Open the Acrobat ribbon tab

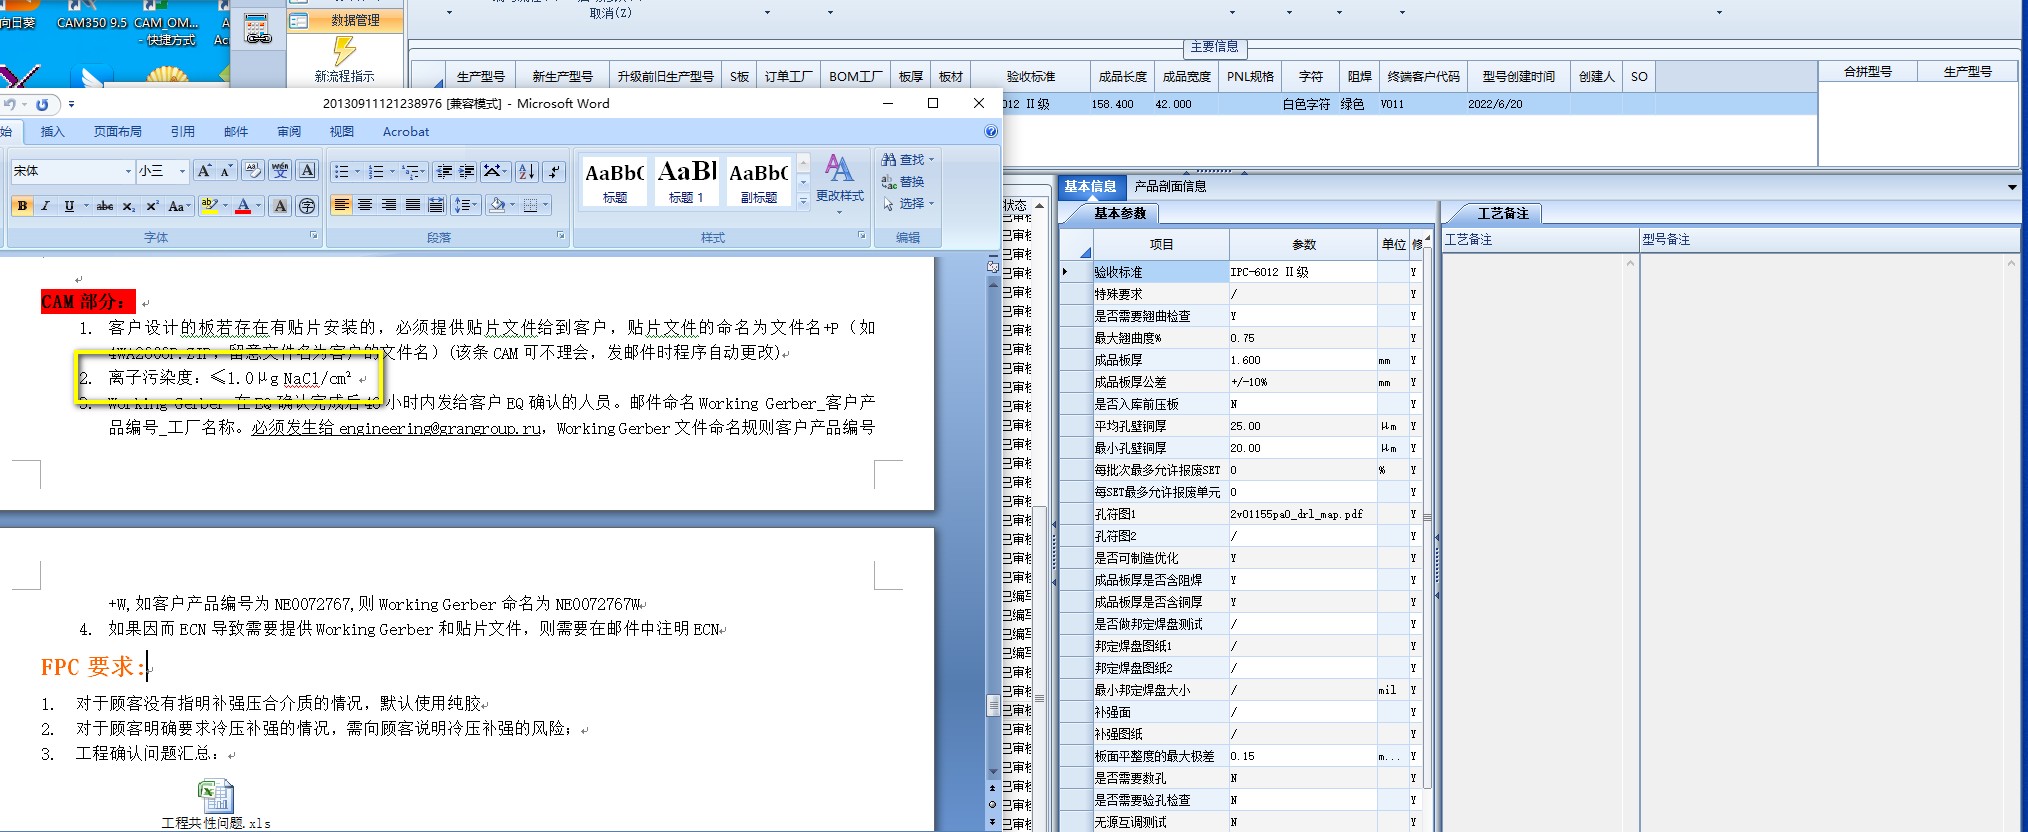[x=406, y=131]
